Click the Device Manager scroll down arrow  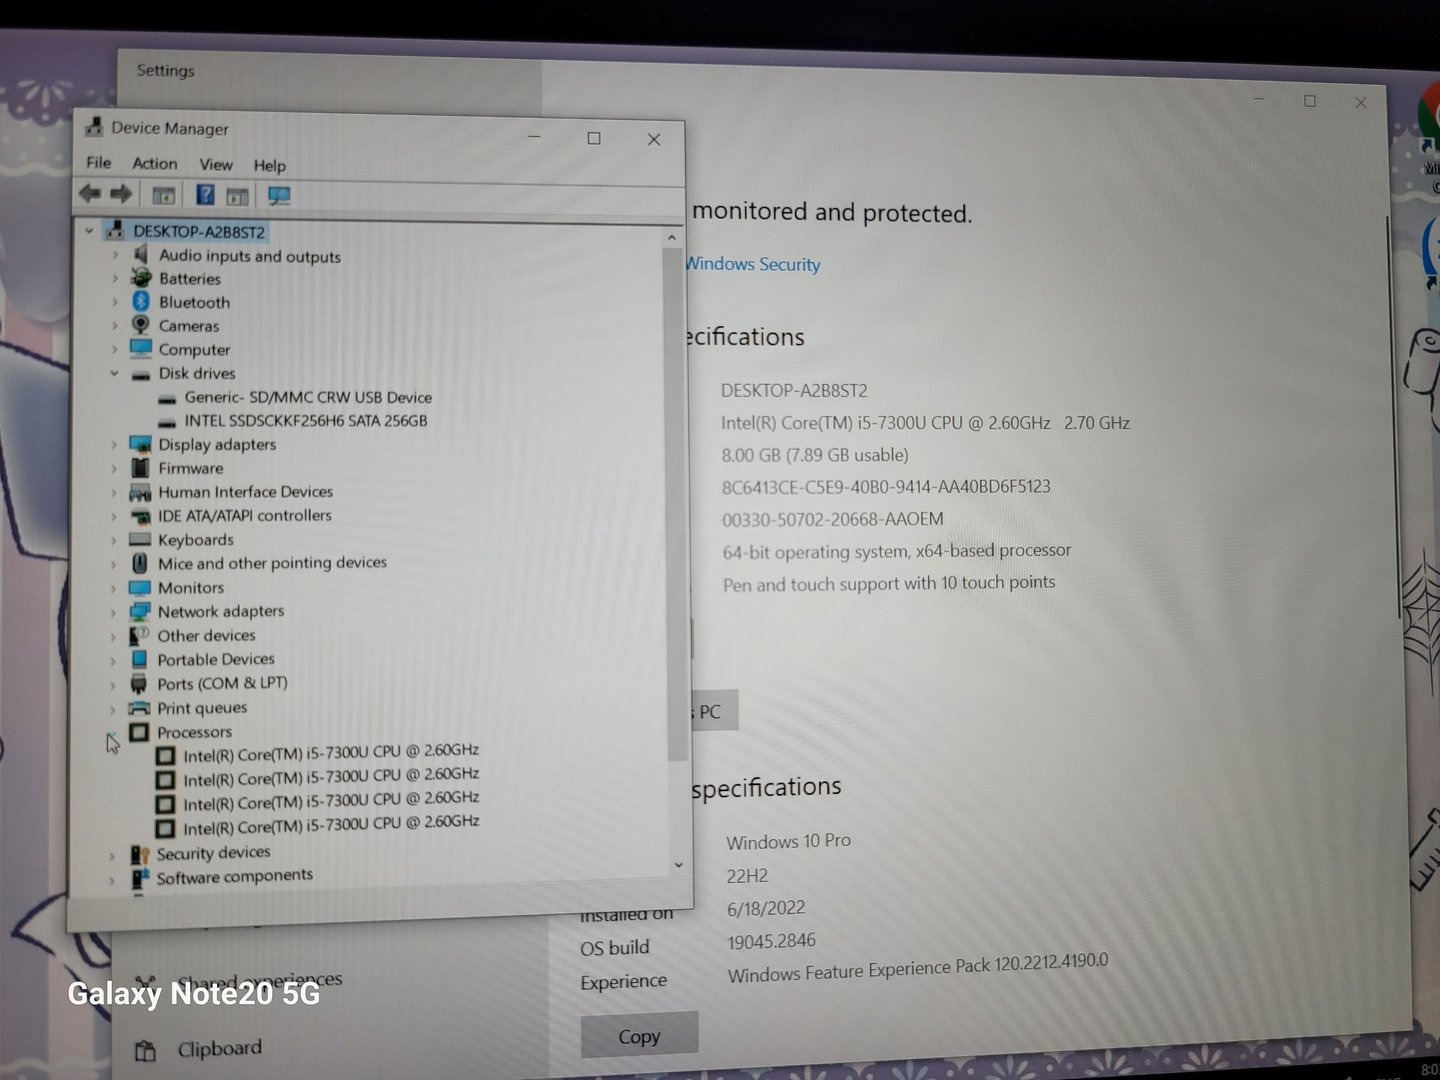click(679, 865)
